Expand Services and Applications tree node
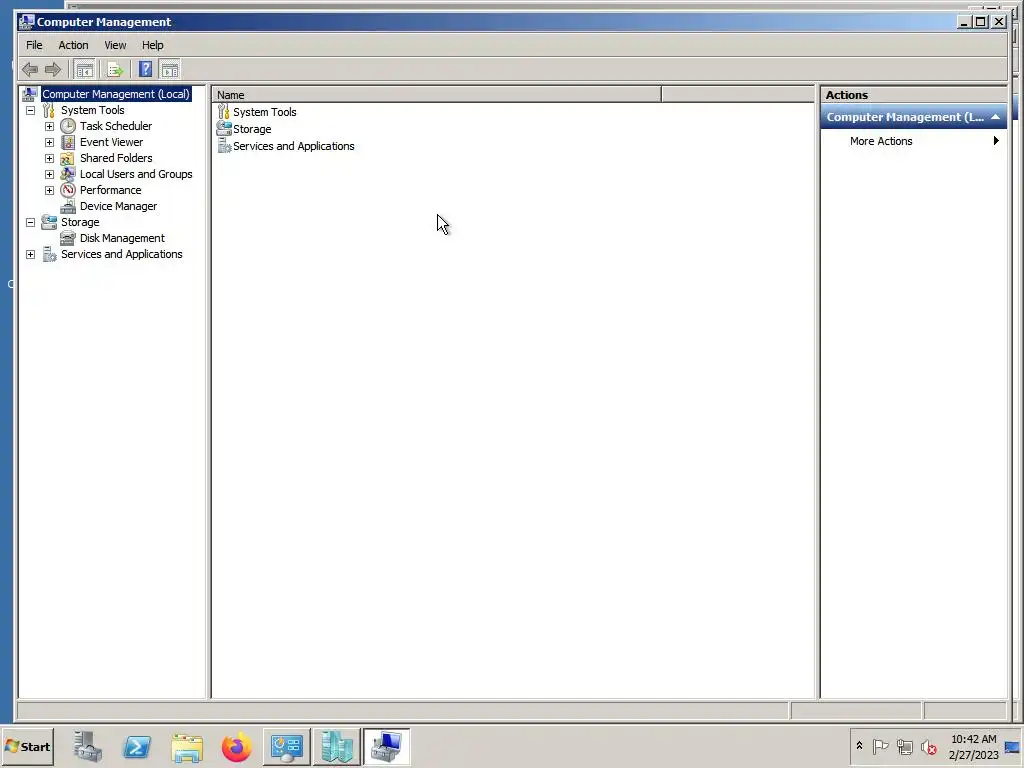Screen dimensions: 1024x768 (x=30, y=254)
